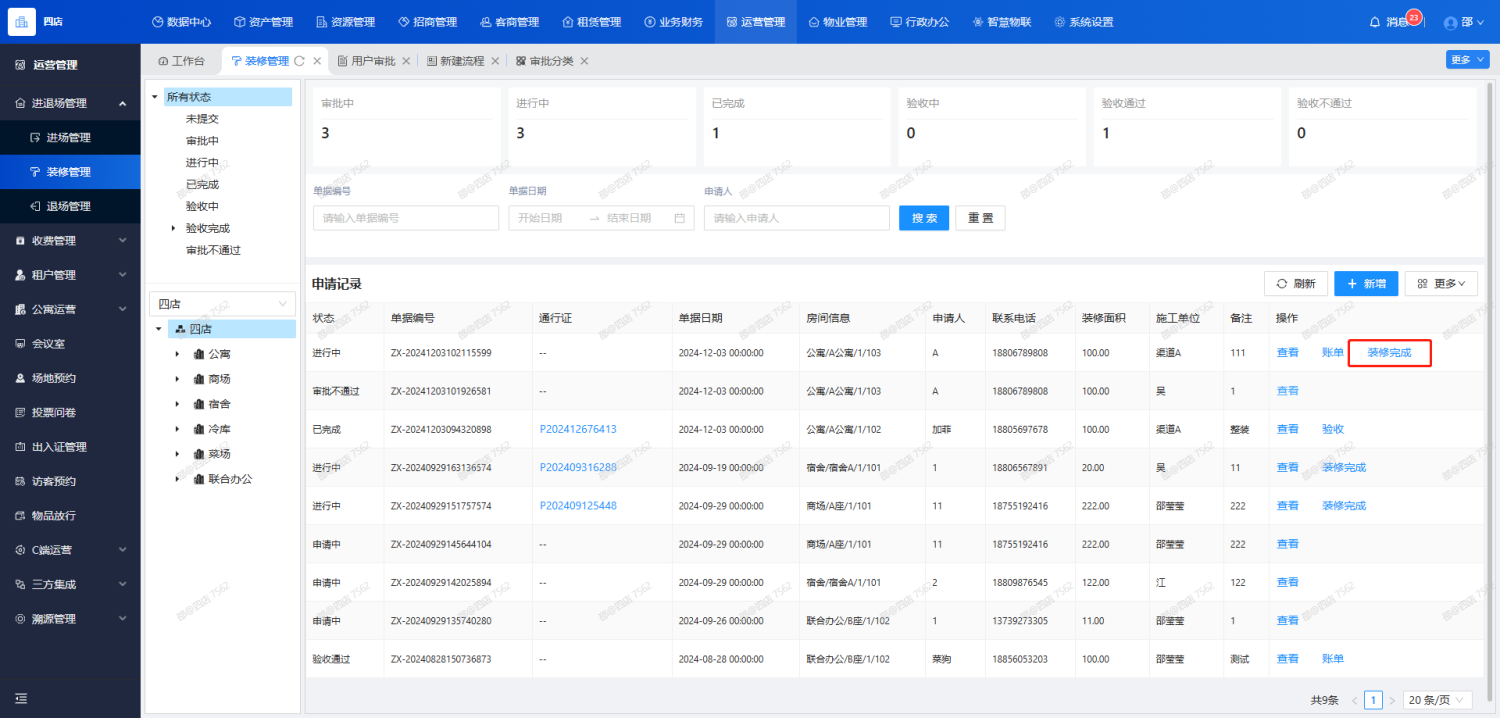This screenshot has height=718, width=1500.
Task: Open C端运营 in sidebar
Action: (x=70, y=550)
